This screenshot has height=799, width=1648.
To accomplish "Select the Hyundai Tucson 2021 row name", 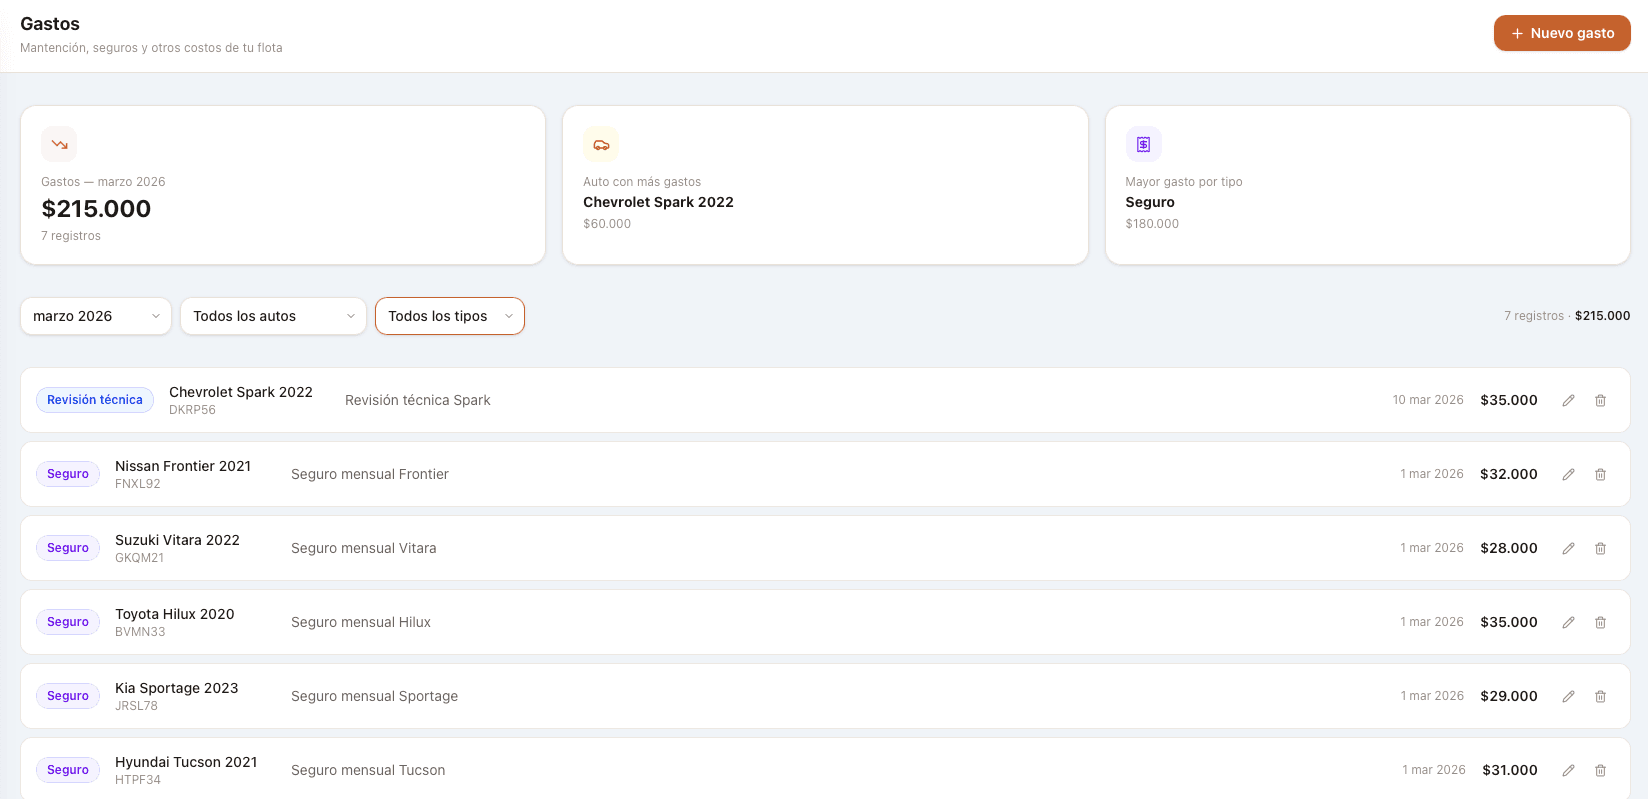I will click(x=186, y=762).
